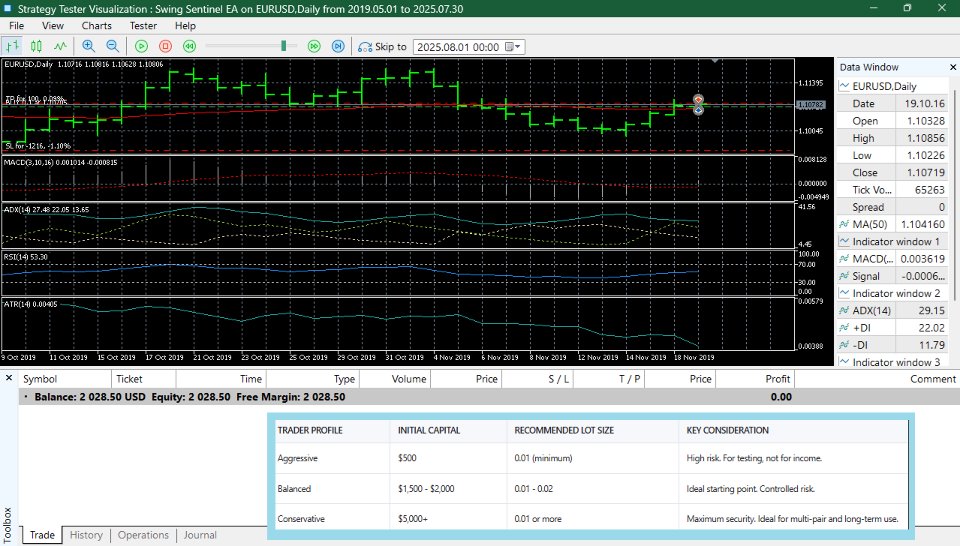Zoom out of the chart
This screenshot has height=546, width=960.
pos(113,47)
